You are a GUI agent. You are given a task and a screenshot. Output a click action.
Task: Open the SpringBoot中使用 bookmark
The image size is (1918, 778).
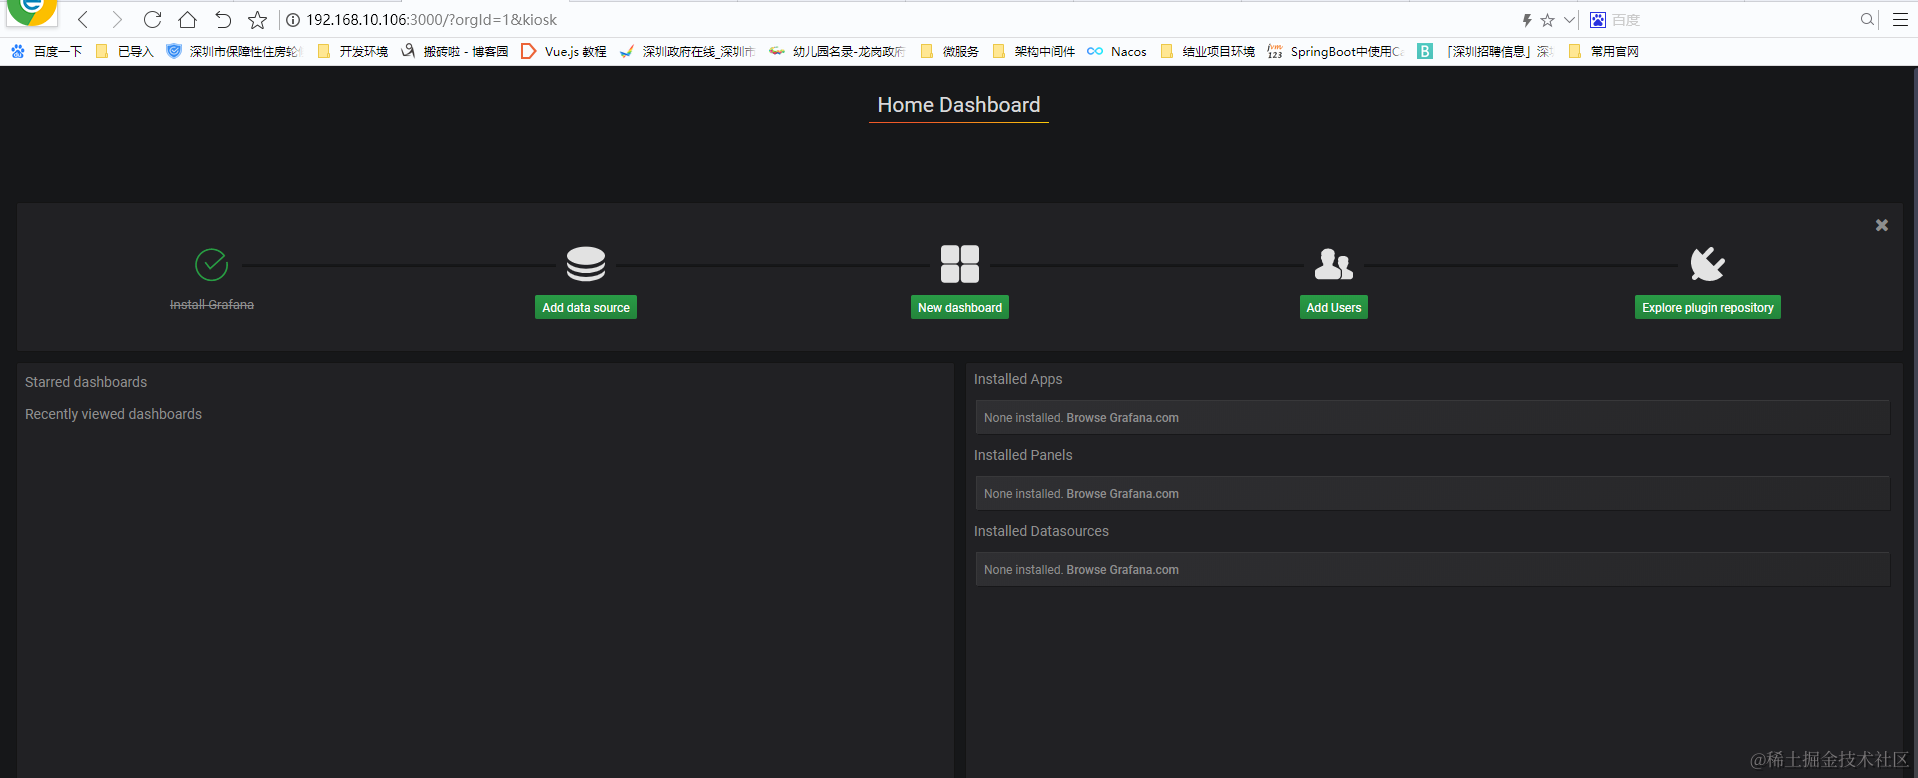tap(1335, 51)
